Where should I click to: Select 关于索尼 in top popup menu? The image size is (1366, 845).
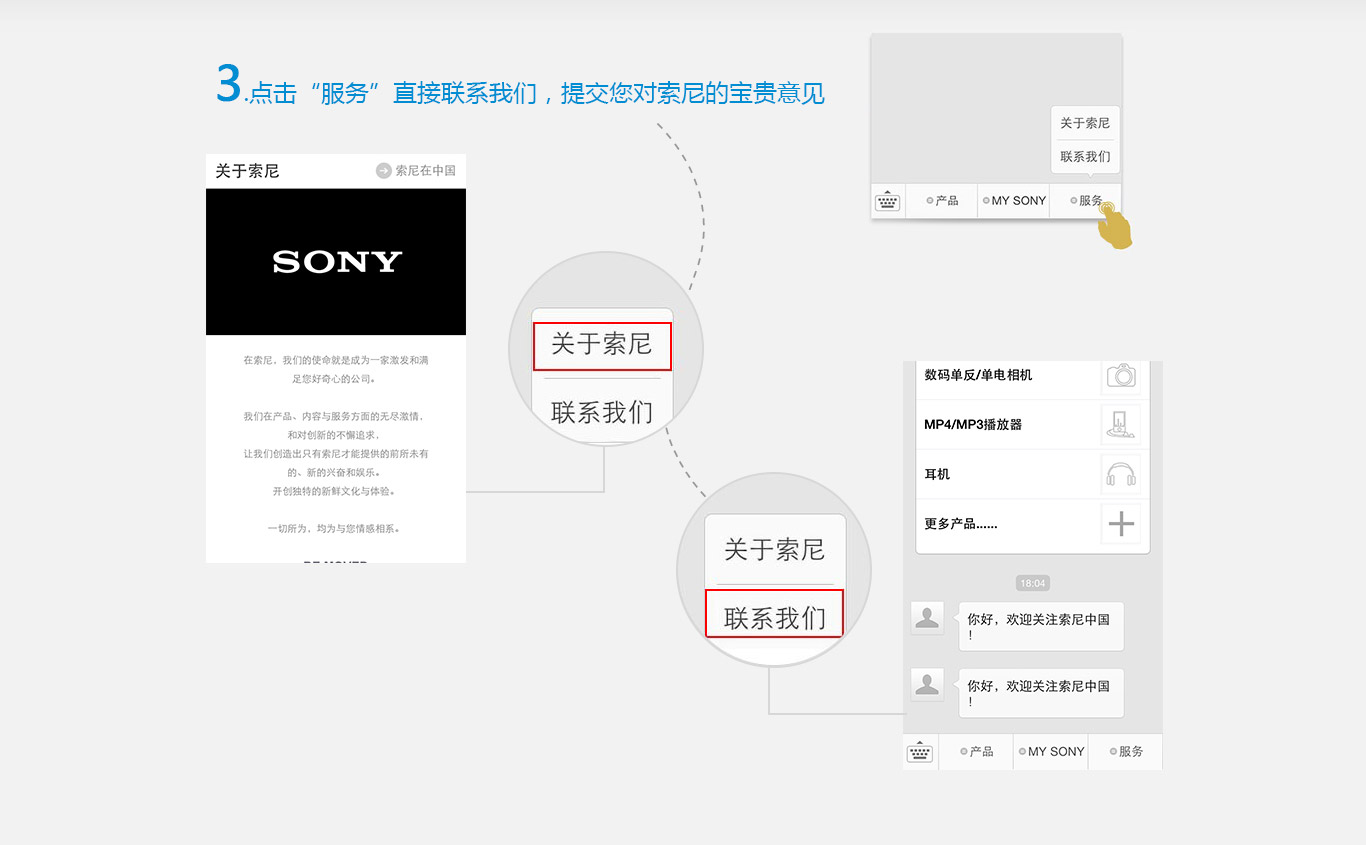coord(1085,123)
